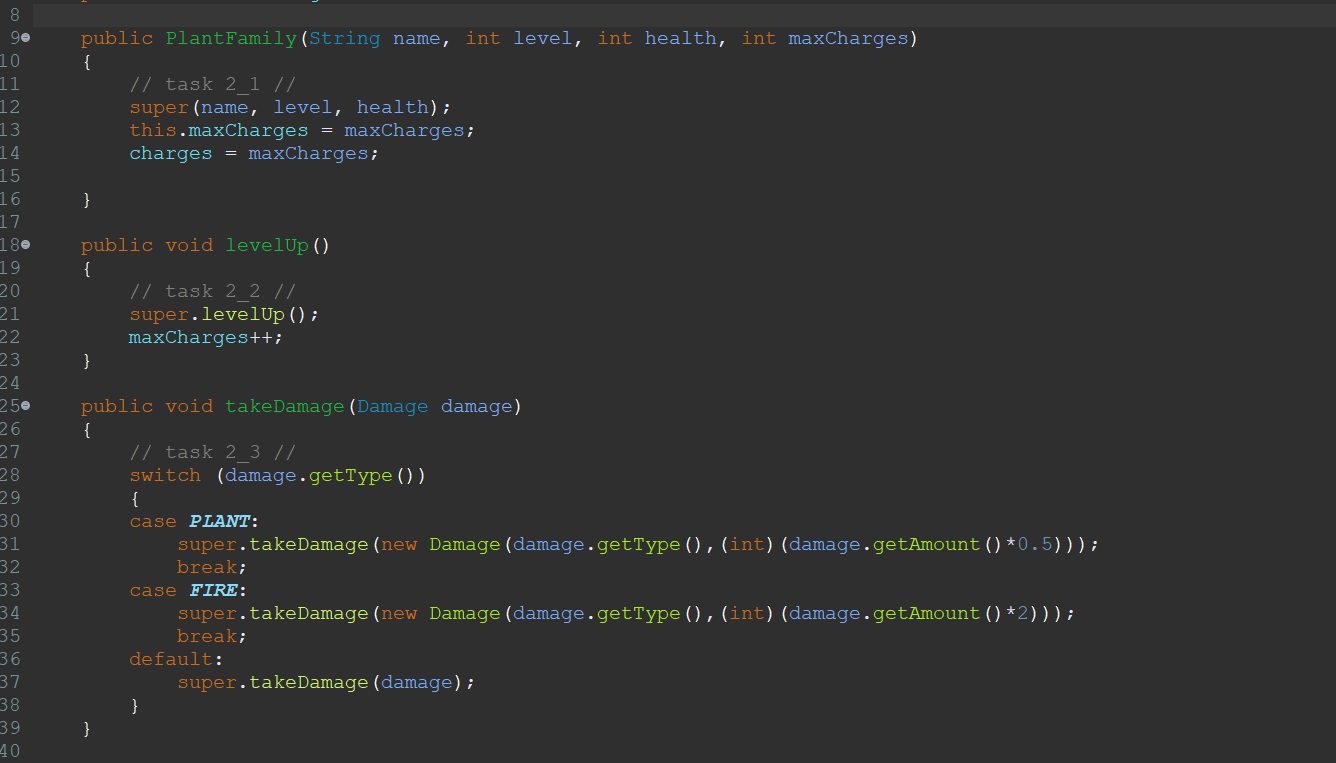
Task: Click 'charges' at start of line 14
Action: pos(171,153)
